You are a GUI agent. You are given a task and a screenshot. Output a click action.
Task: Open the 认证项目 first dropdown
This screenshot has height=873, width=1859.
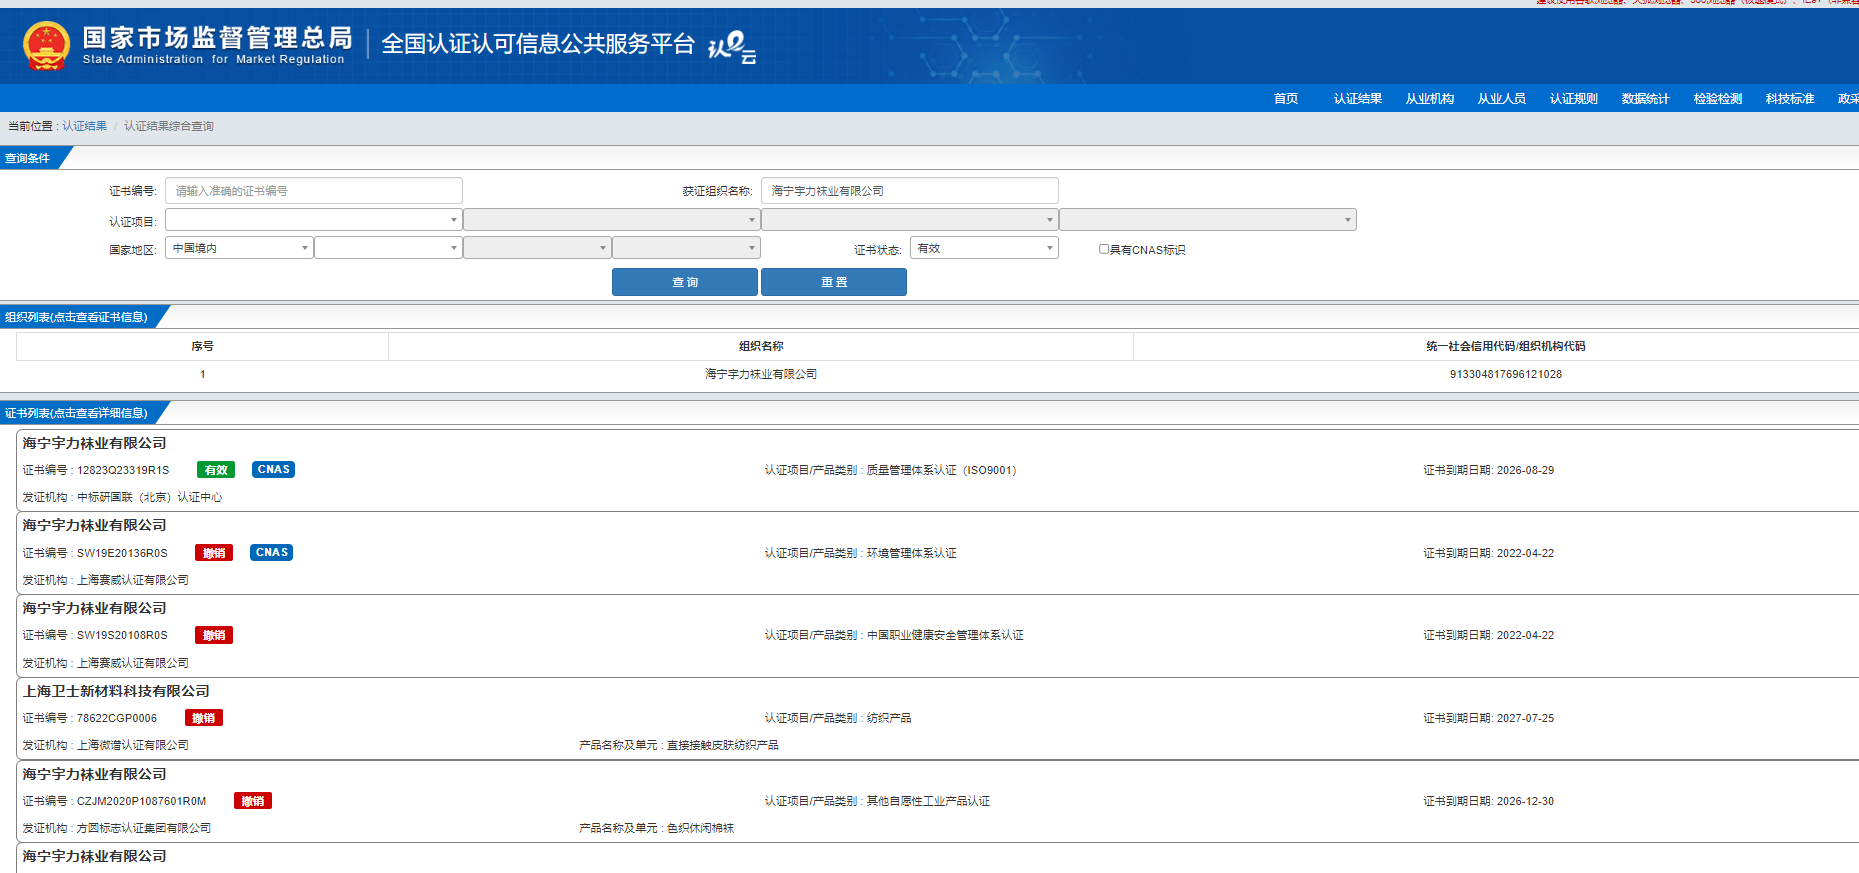point(313,220)
